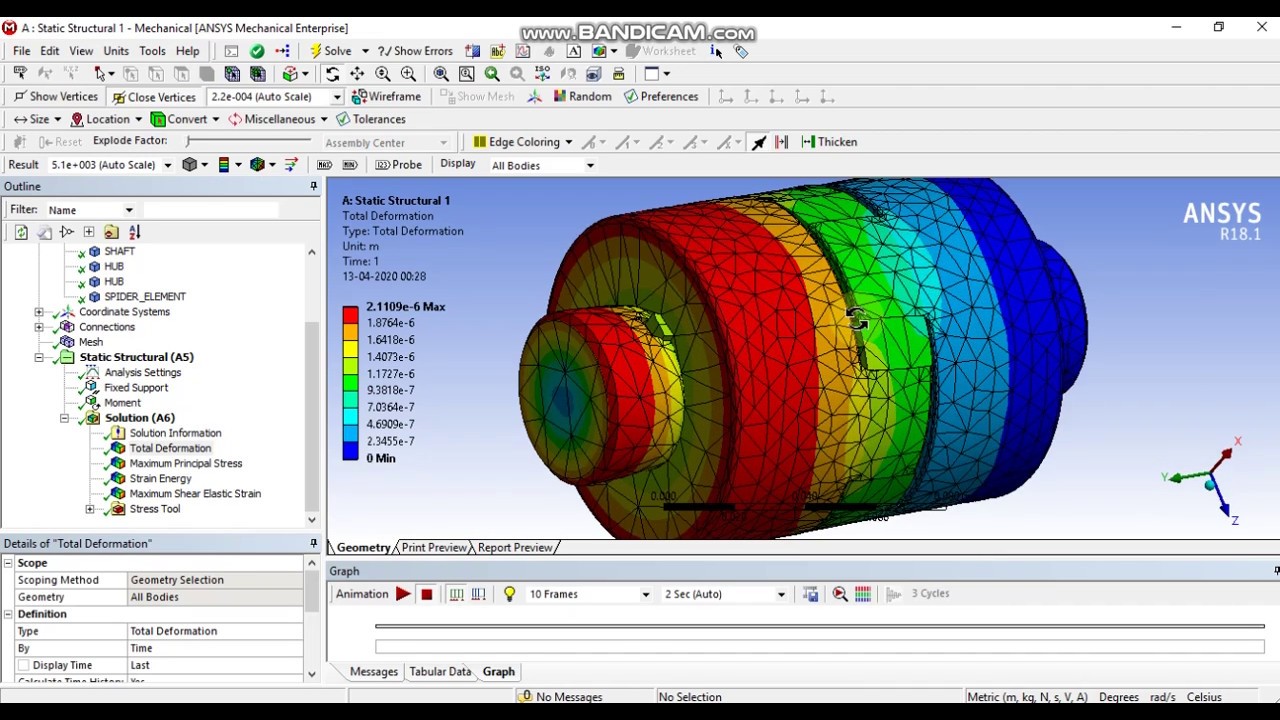Open the vertex Auto Scale dropdown
Image resolution: width=1280 pixels, height=720 pixels.
[337, 97]
